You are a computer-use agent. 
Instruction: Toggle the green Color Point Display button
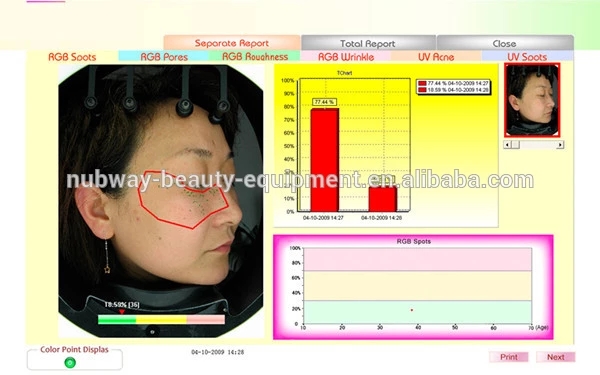[x=70, y=362]
